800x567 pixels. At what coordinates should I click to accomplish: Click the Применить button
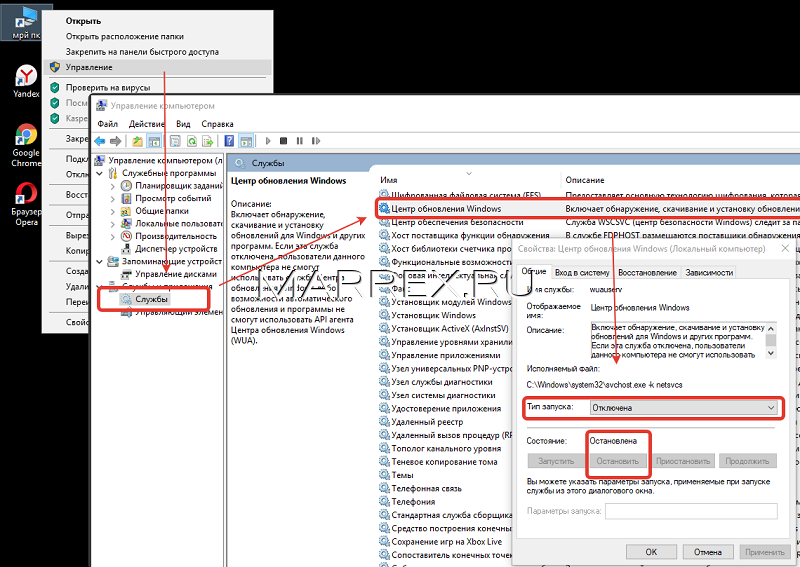(x=764, y=552)
